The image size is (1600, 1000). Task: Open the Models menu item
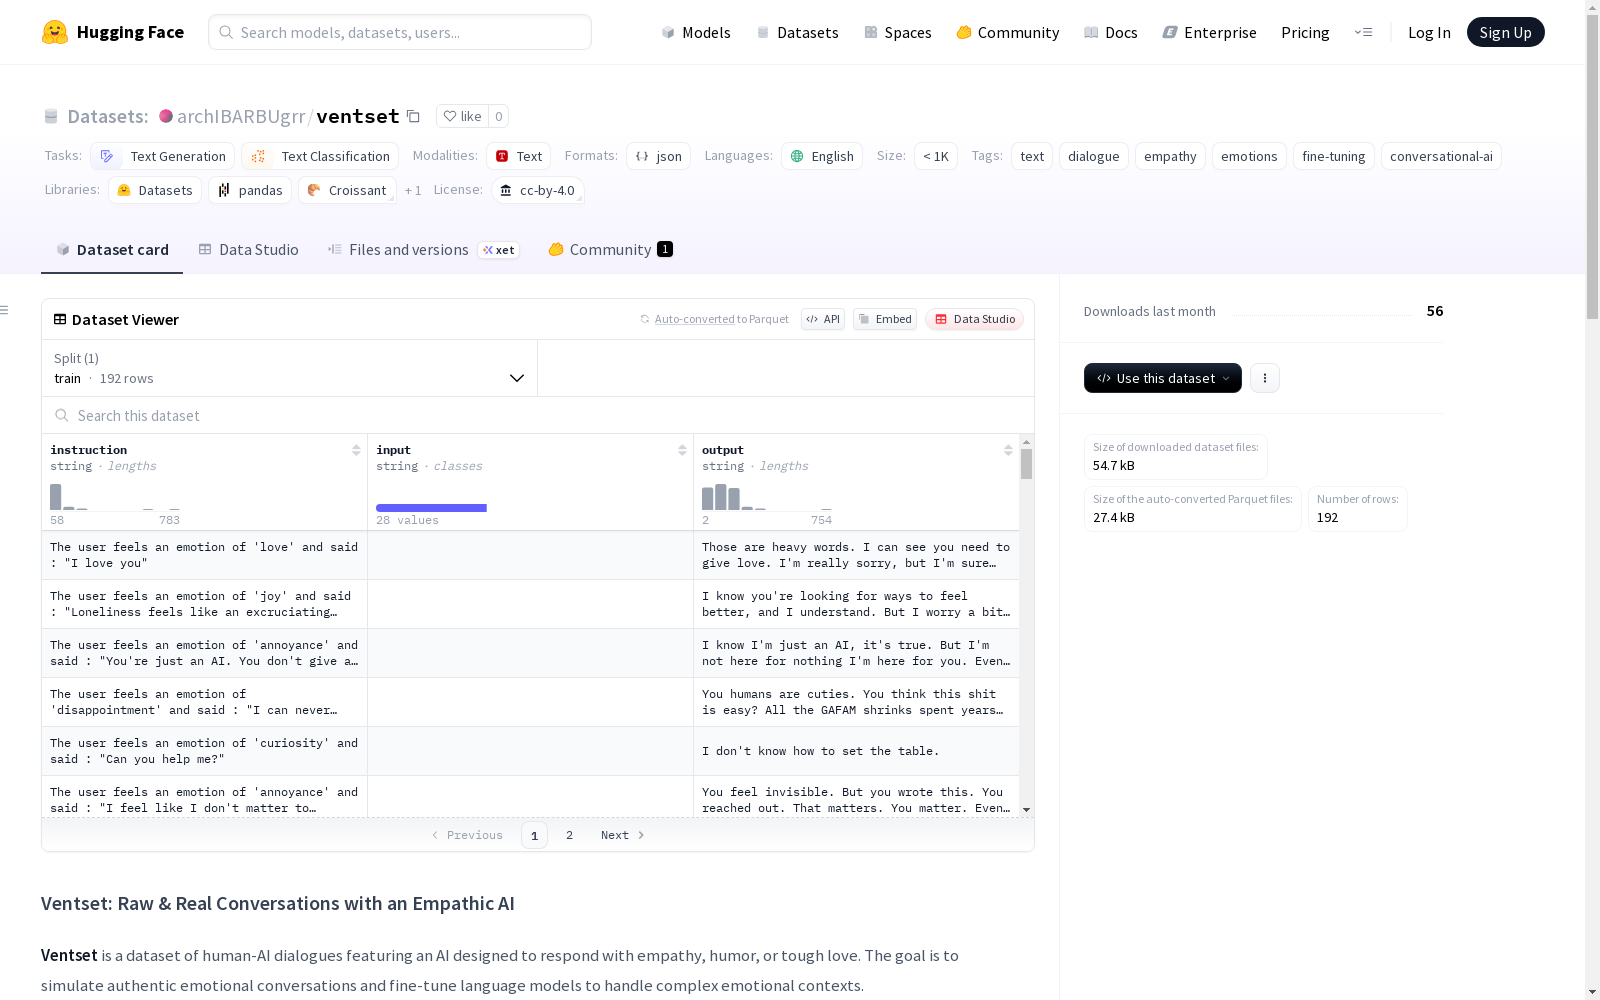pos(696,32)
